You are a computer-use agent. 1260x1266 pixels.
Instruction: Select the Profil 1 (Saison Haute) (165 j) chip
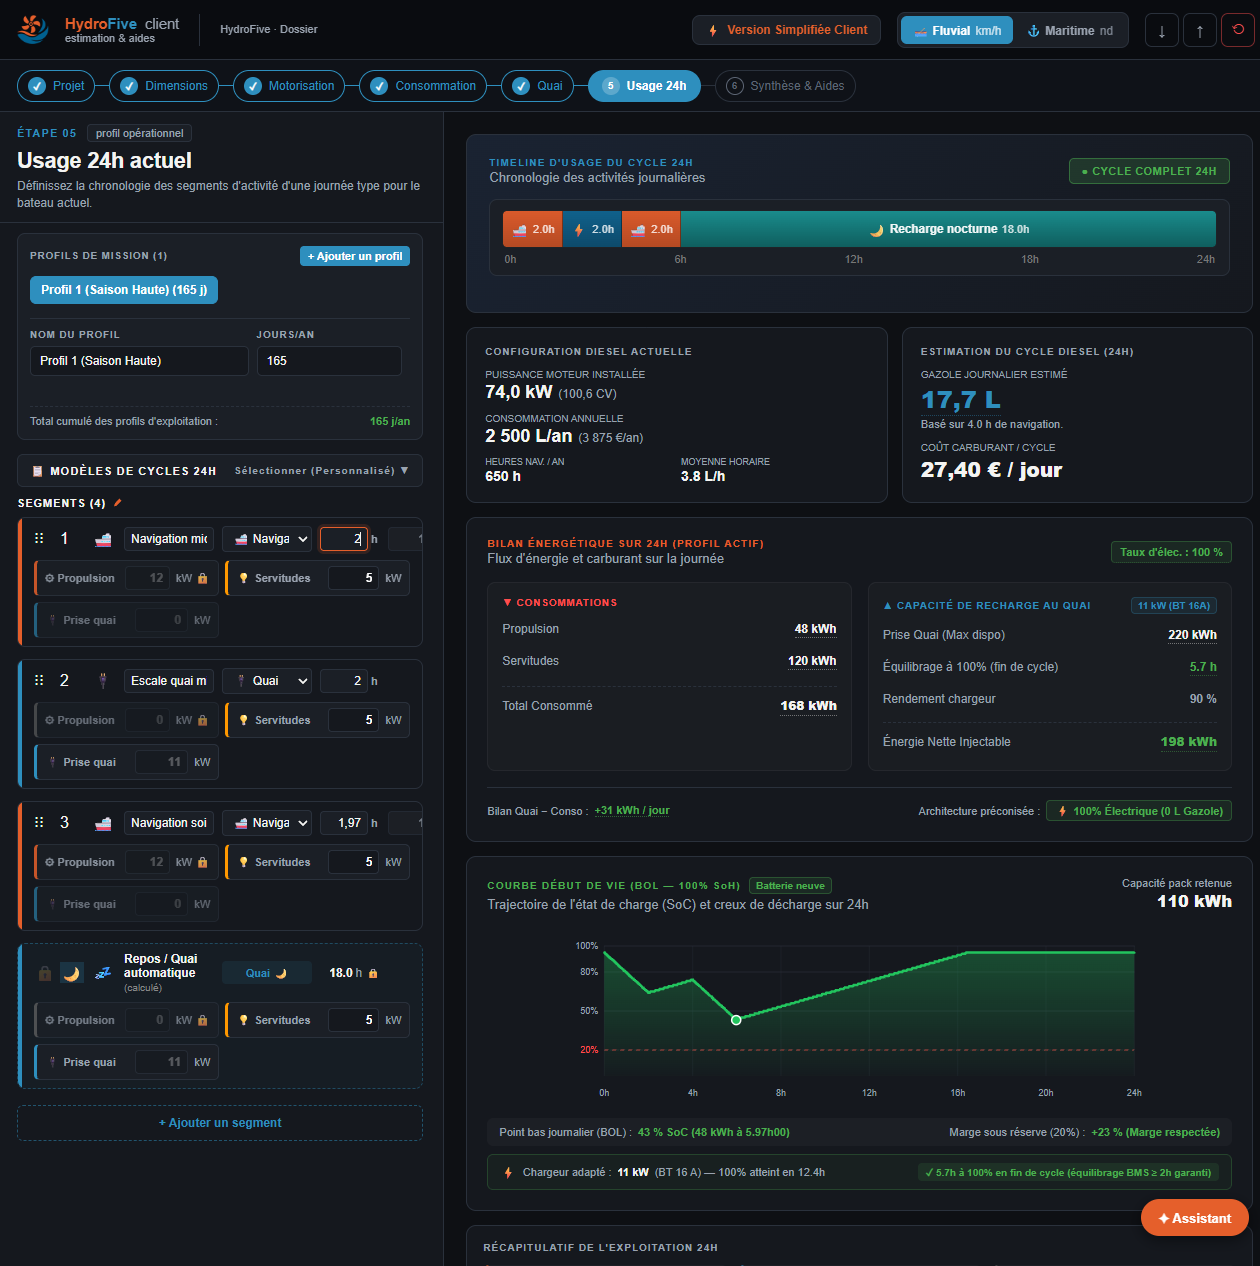coord(124,290)
